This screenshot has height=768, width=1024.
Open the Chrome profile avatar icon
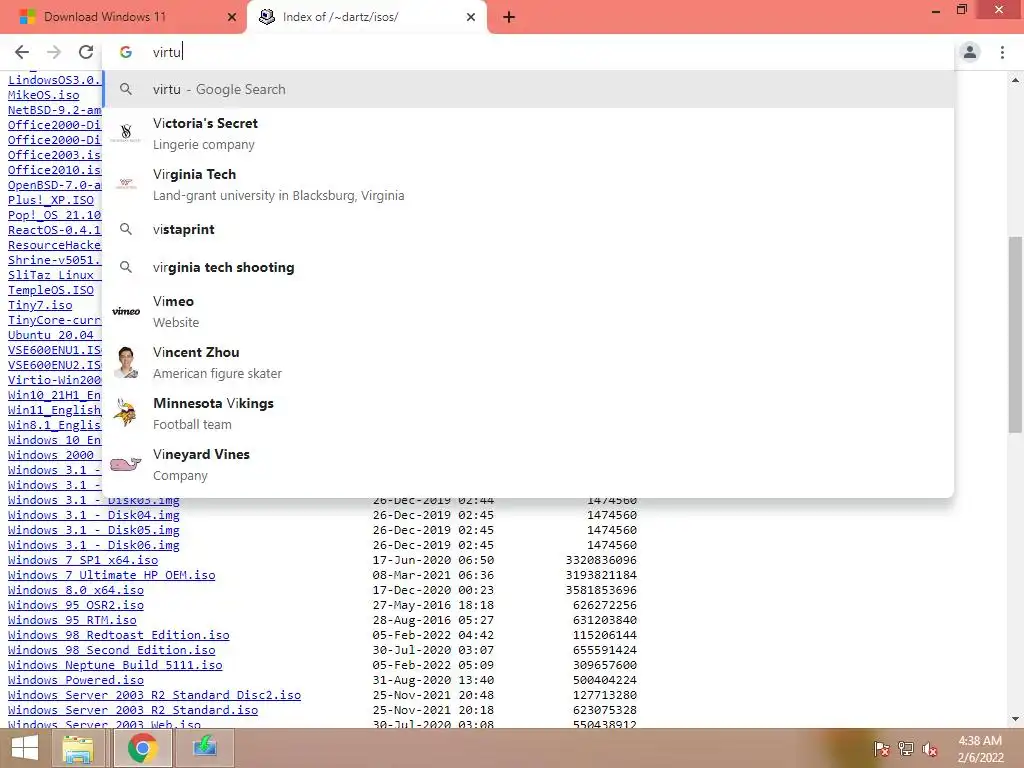pos(970,52)
